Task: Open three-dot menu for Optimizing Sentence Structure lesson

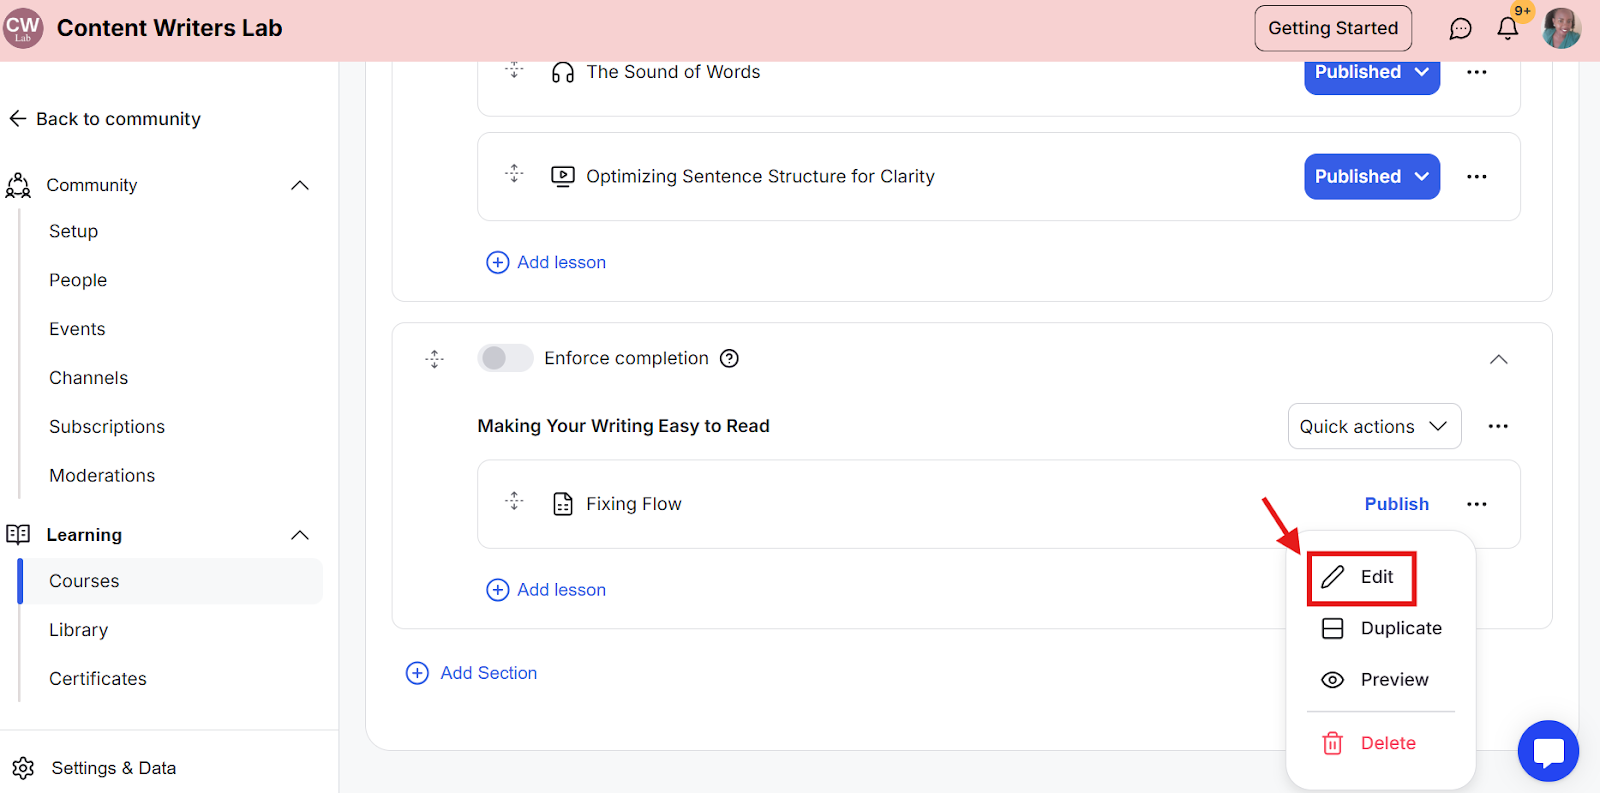Action: click(x=1476, y=177)
